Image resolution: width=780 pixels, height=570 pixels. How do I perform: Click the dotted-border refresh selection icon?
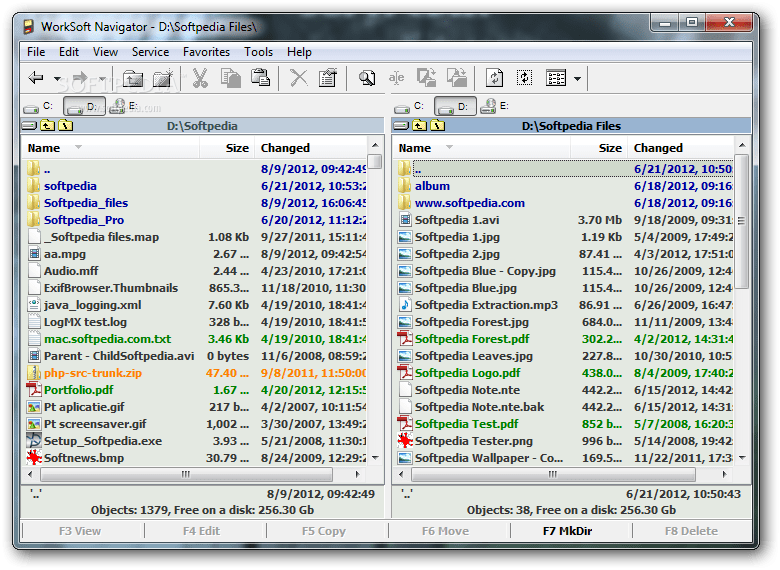pos(524,78)
